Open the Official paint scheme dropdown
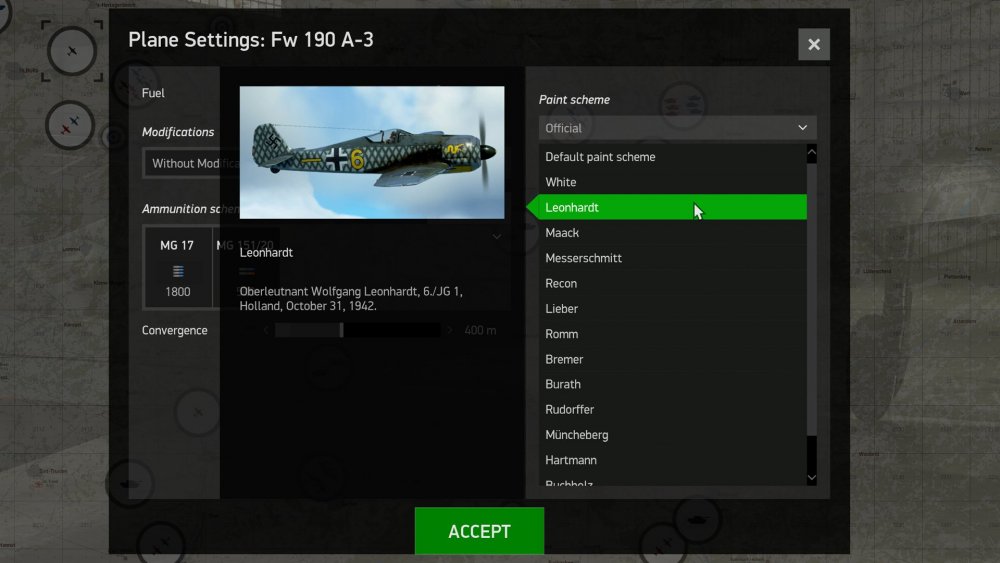 (x=677, y=128)
